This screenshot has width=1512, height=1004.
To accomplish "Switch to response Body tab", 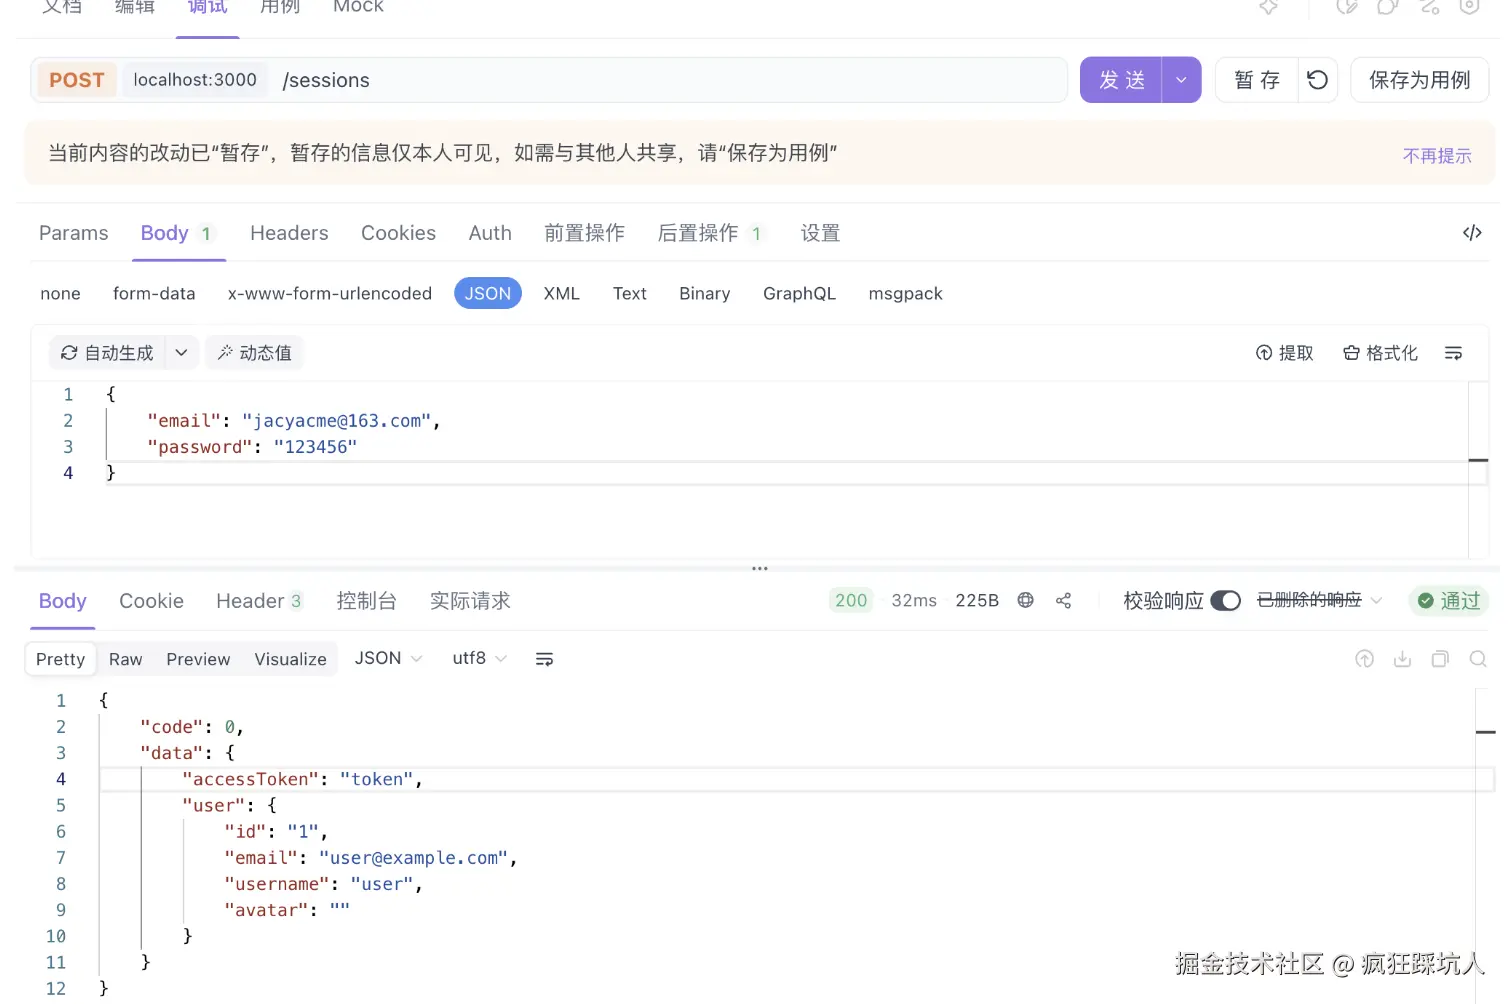I will tap(62, 601).
